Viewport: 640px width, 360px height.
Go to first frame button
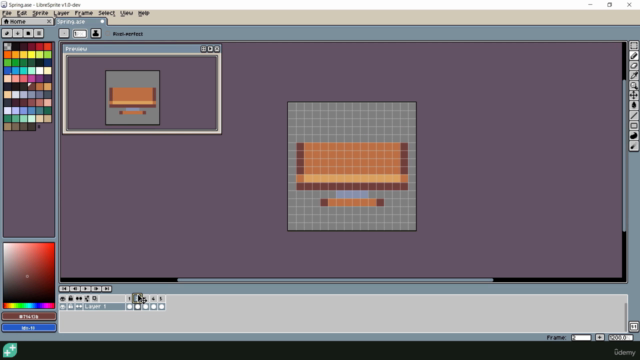[64, 289]
